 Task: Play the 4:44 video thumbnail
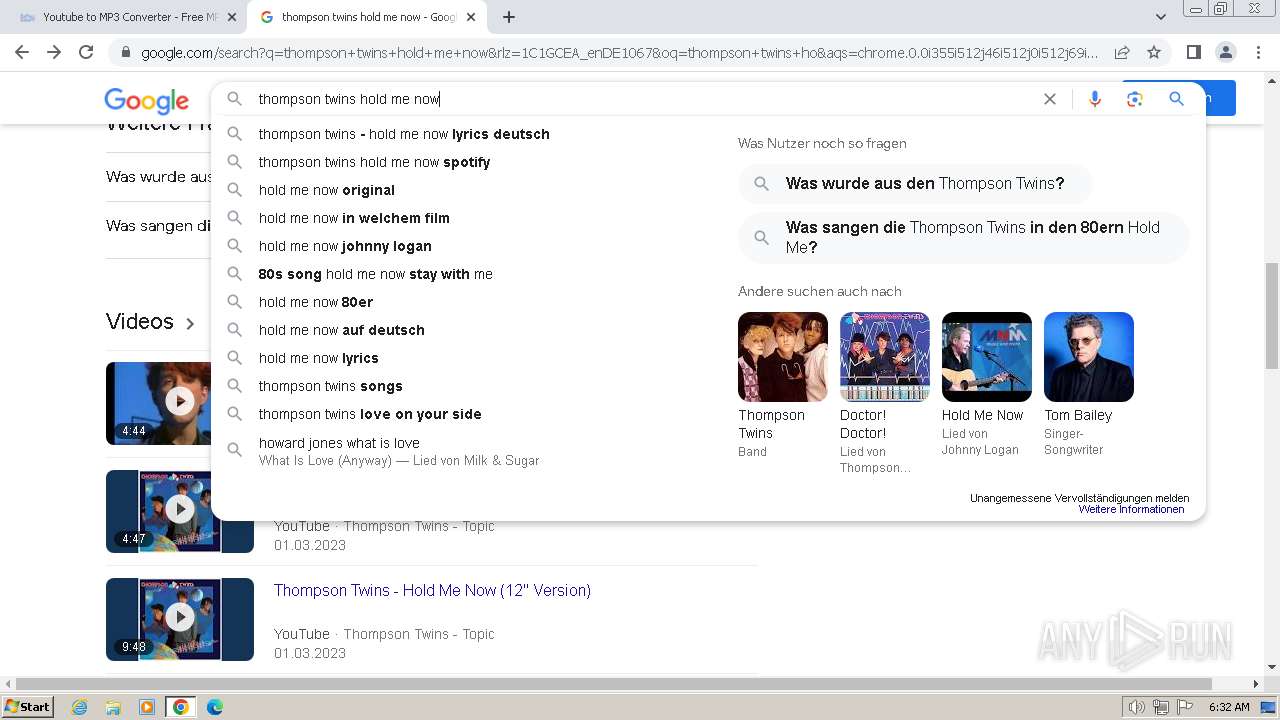[x=180, y=402]
